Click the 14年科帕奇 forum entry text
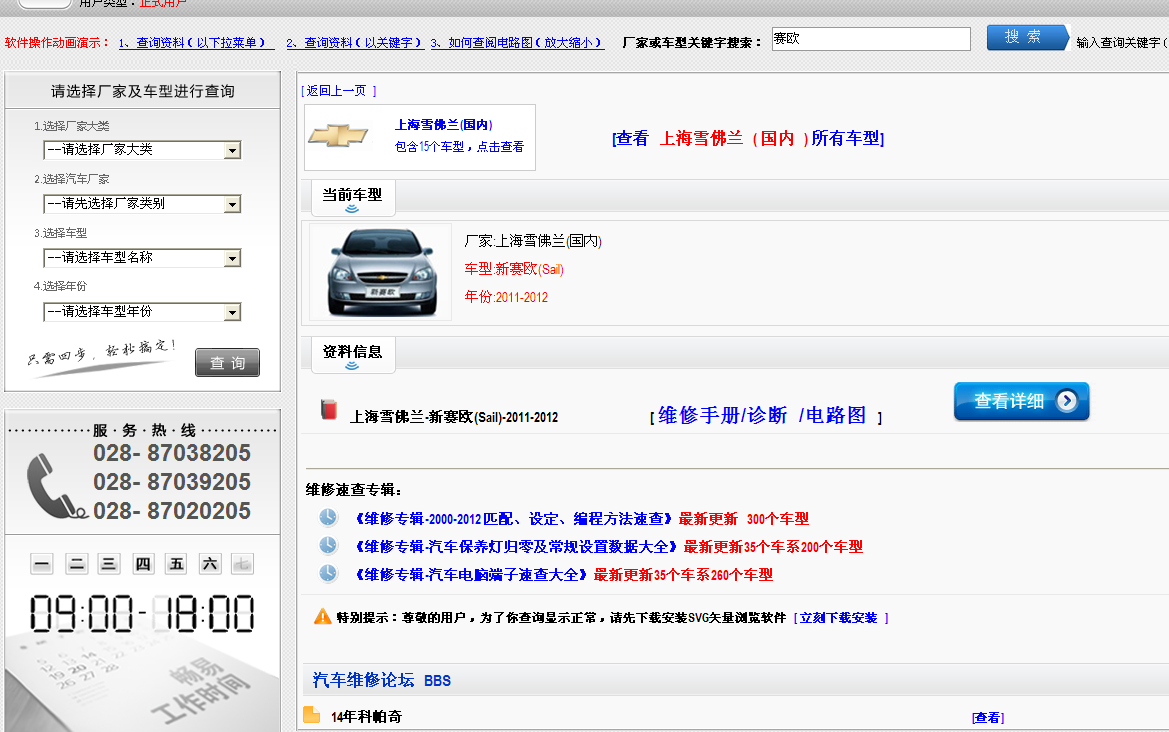 [366, 716]
